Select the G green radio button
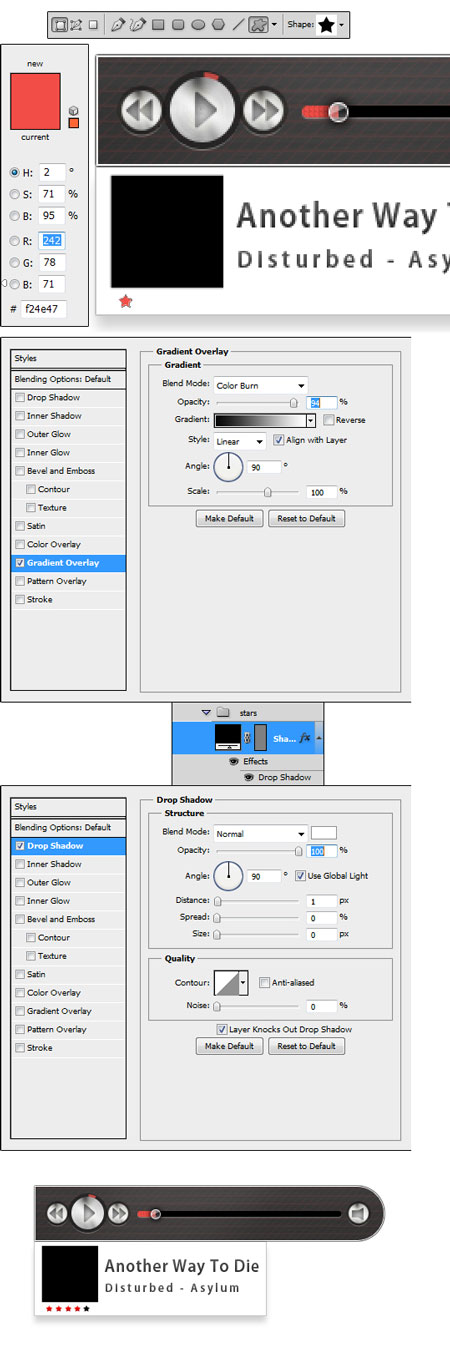 [14, 263]
